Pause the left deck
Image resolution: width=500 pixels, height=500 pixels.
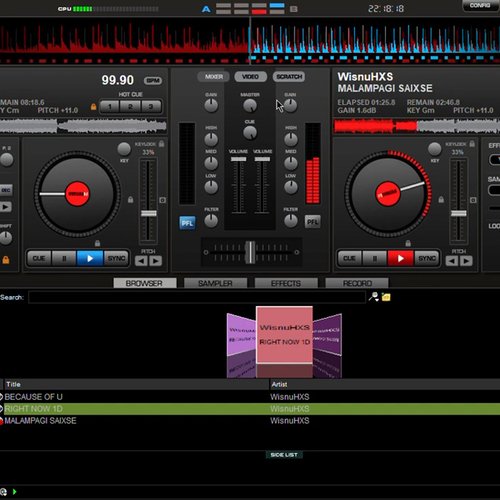tap(64, 258)
